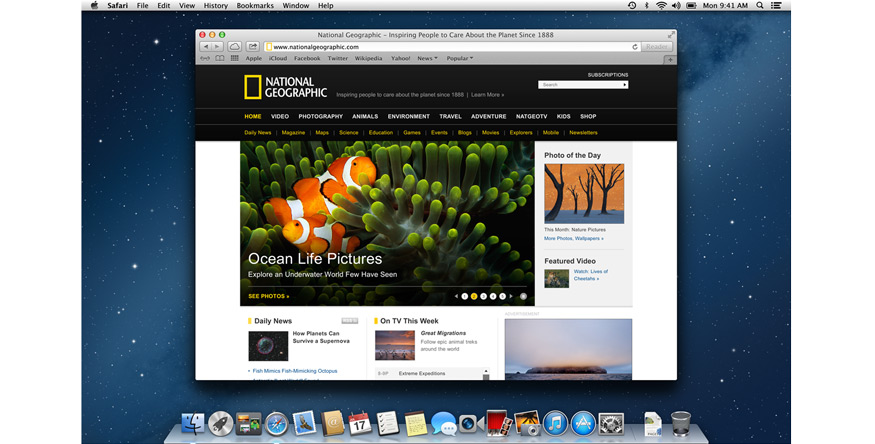Click the iCloud Tabs cloud icon
Screen dimensions: 875x444
tap(235, 47)
